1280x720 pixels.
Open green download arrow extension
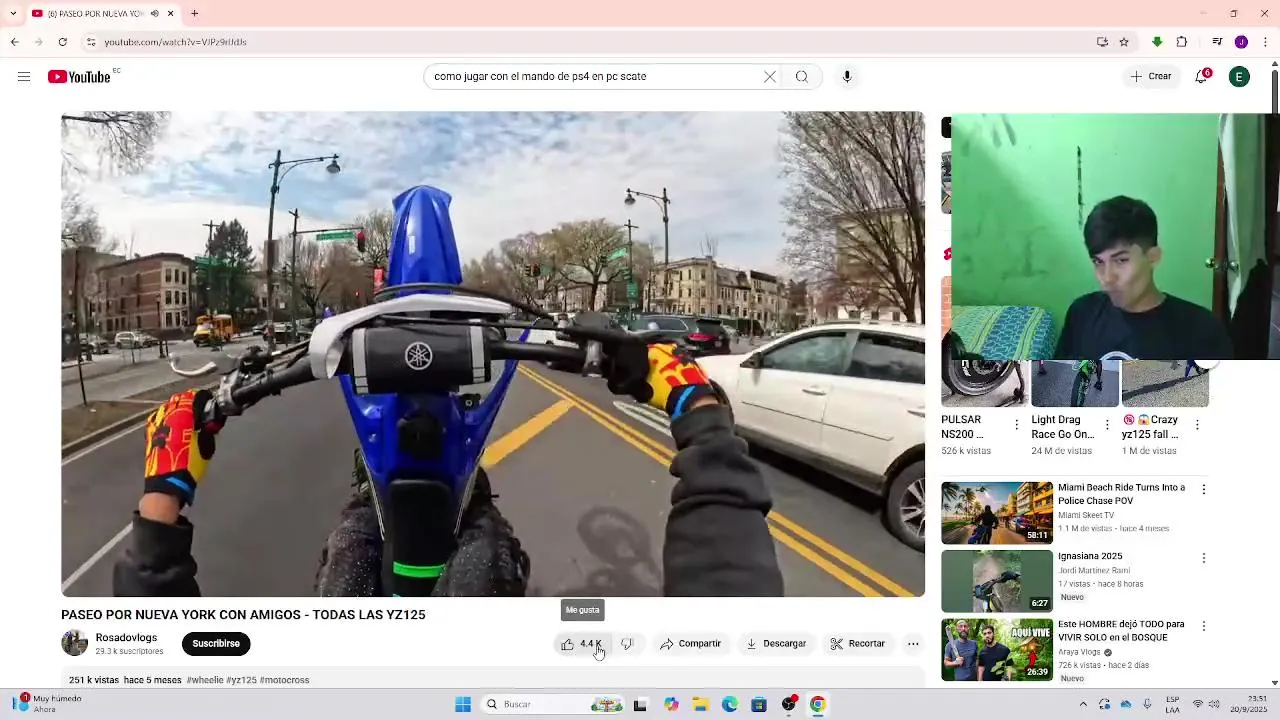(x=1157, y=42)
